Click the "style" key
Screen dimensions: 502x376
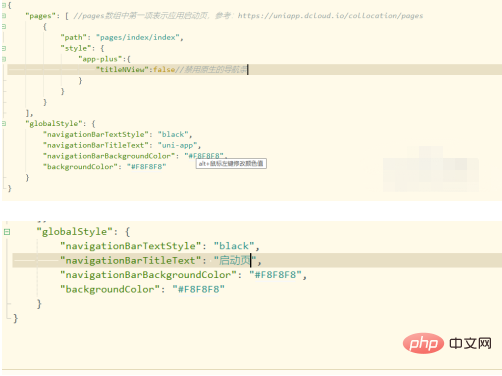[x=76, y=48]
